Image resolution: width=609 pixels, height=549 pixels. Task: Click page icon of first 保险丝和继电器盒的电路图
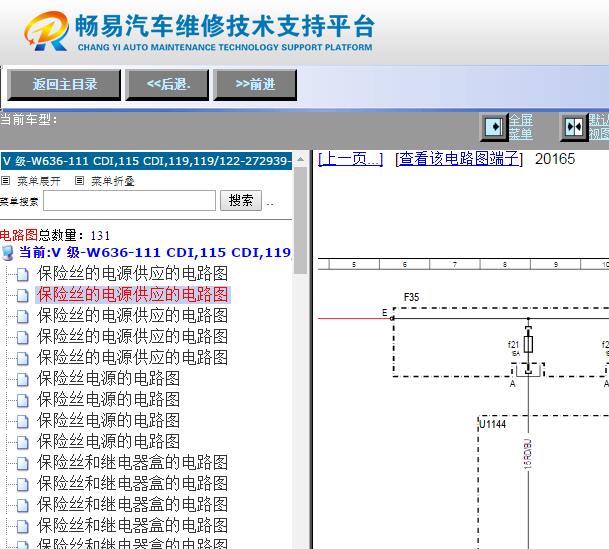click(23, 463)
